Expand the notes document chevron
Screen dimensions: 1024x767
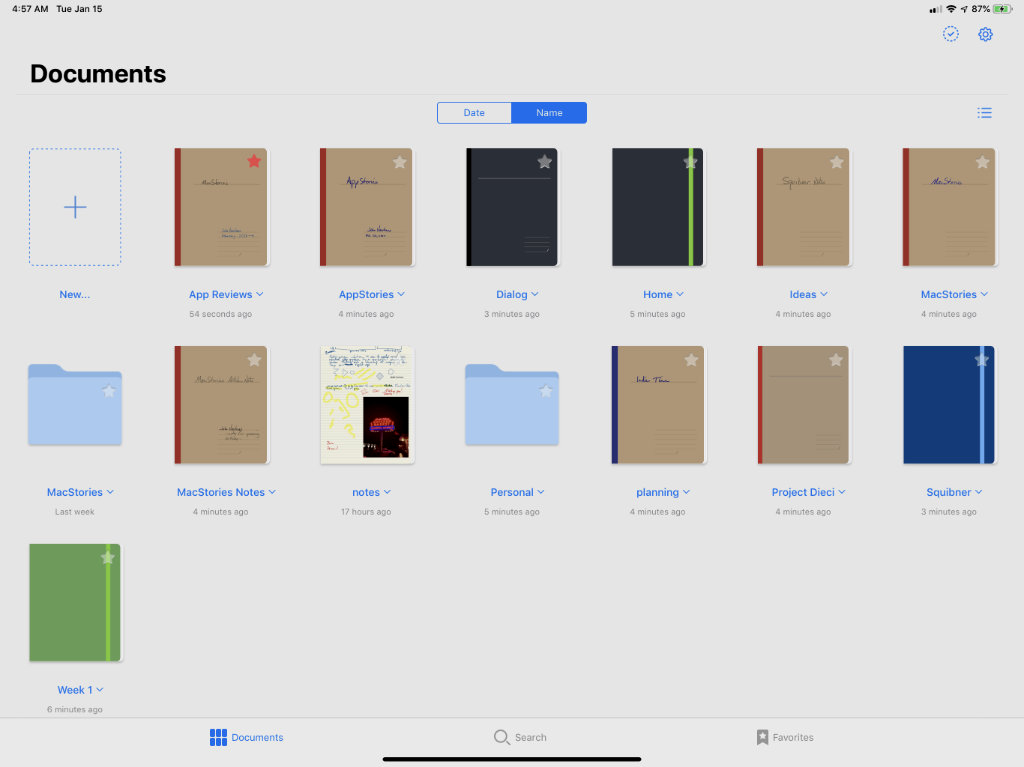pos(387,492)
